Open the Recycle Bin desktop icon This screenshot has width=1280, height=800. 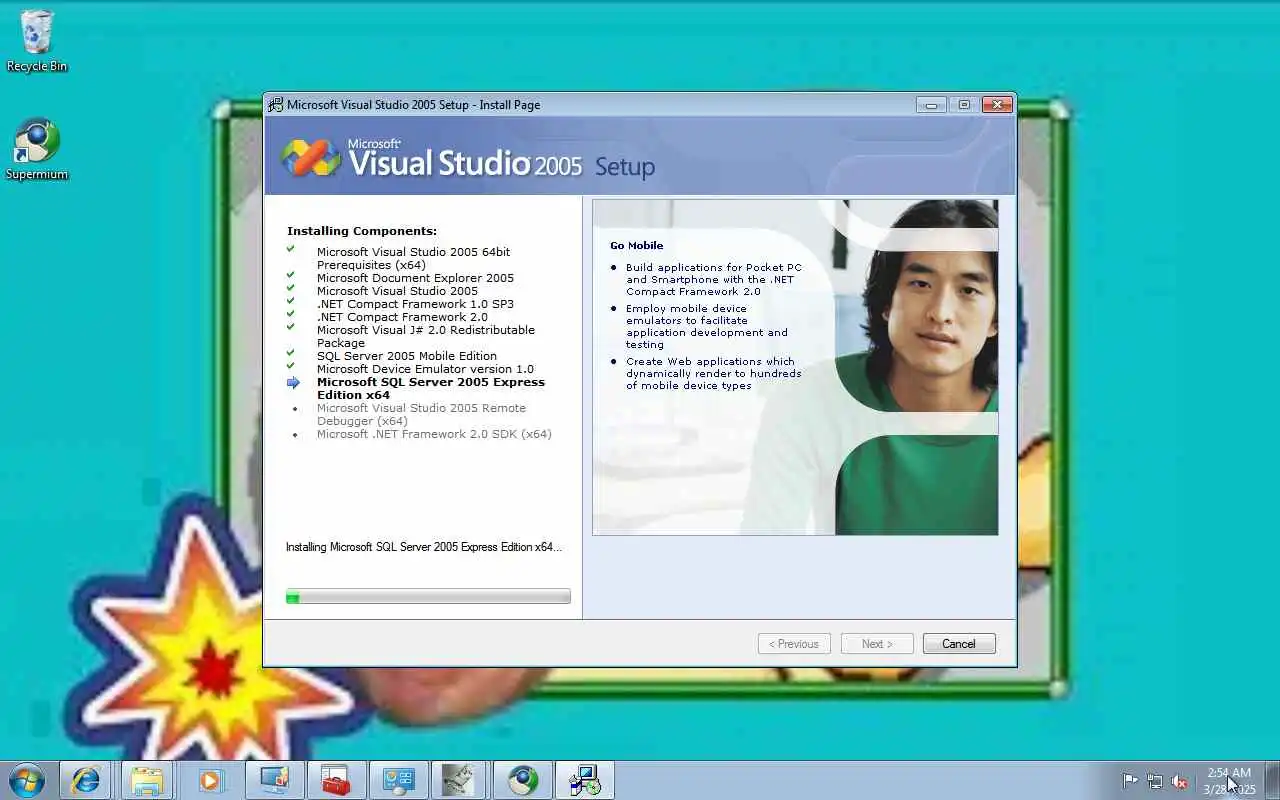pyautogui.click(x=37, y=41)
